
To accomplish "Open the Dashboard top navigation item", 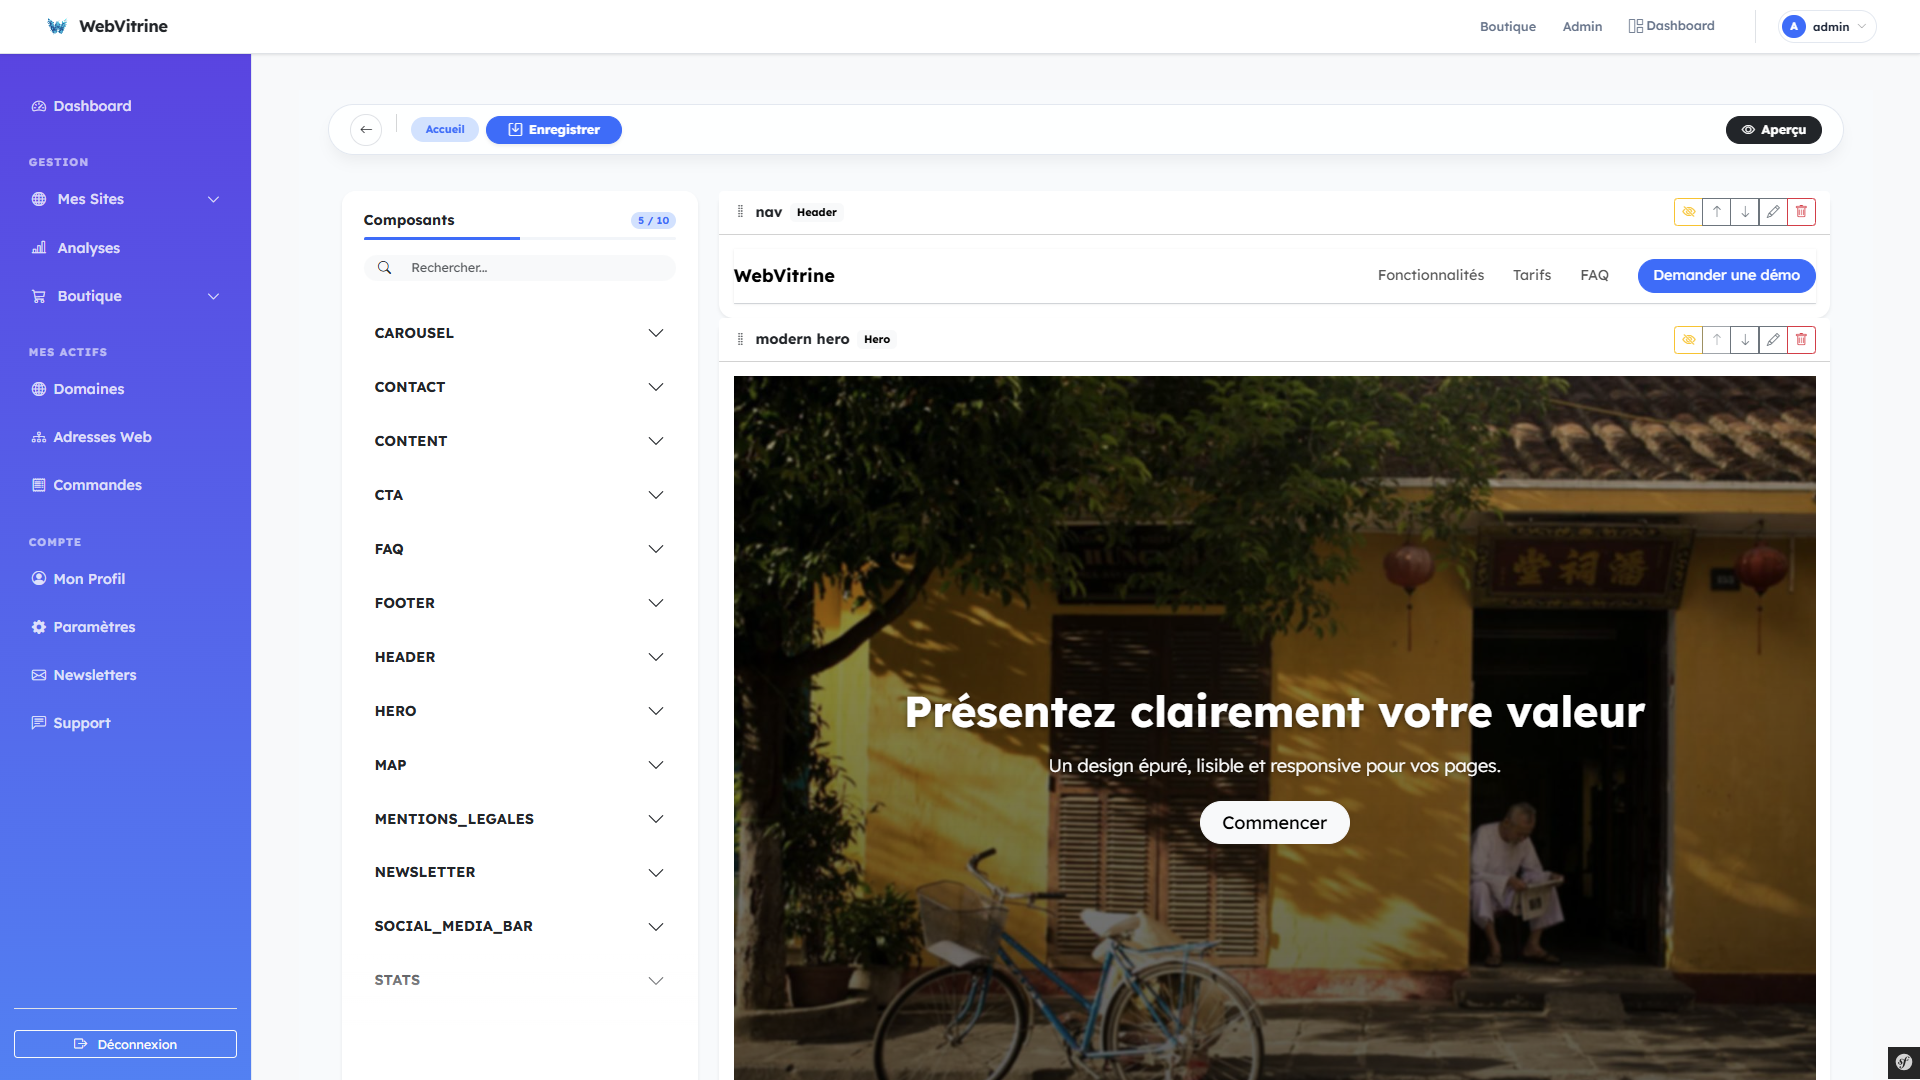I will click(1672, 25).
